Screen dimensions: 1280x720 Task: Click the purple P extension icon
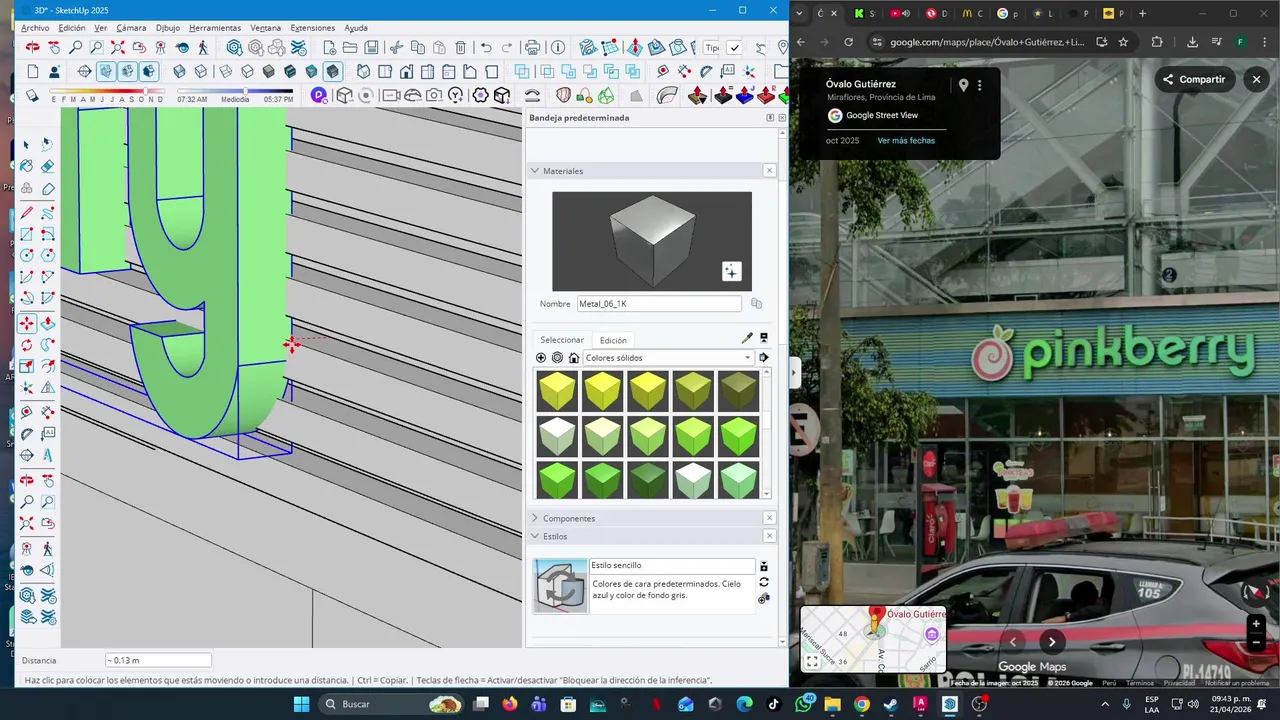(319, 95)
